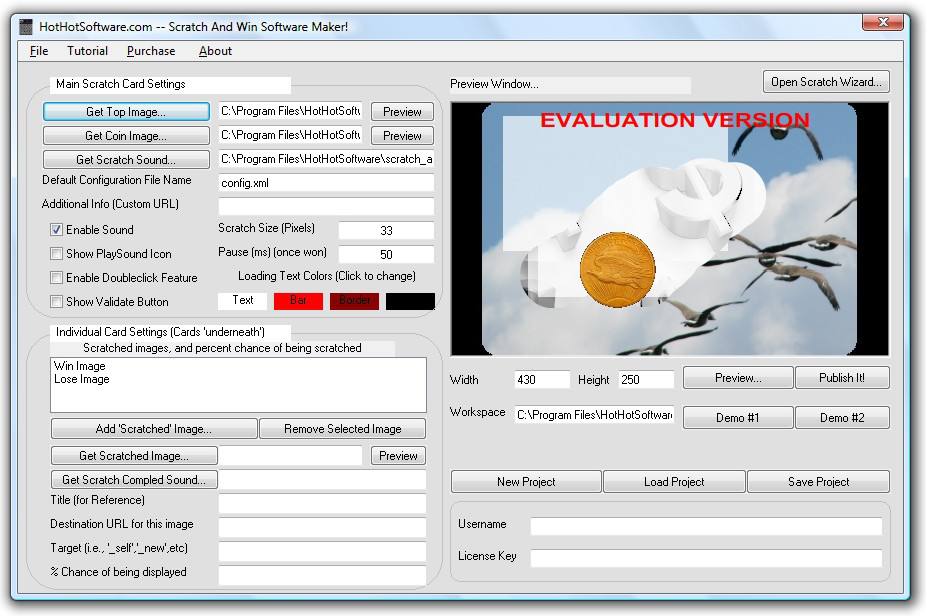This screenshot has width=926, height=616.
Task: Open the File menu
Action: tap(39, 51)
